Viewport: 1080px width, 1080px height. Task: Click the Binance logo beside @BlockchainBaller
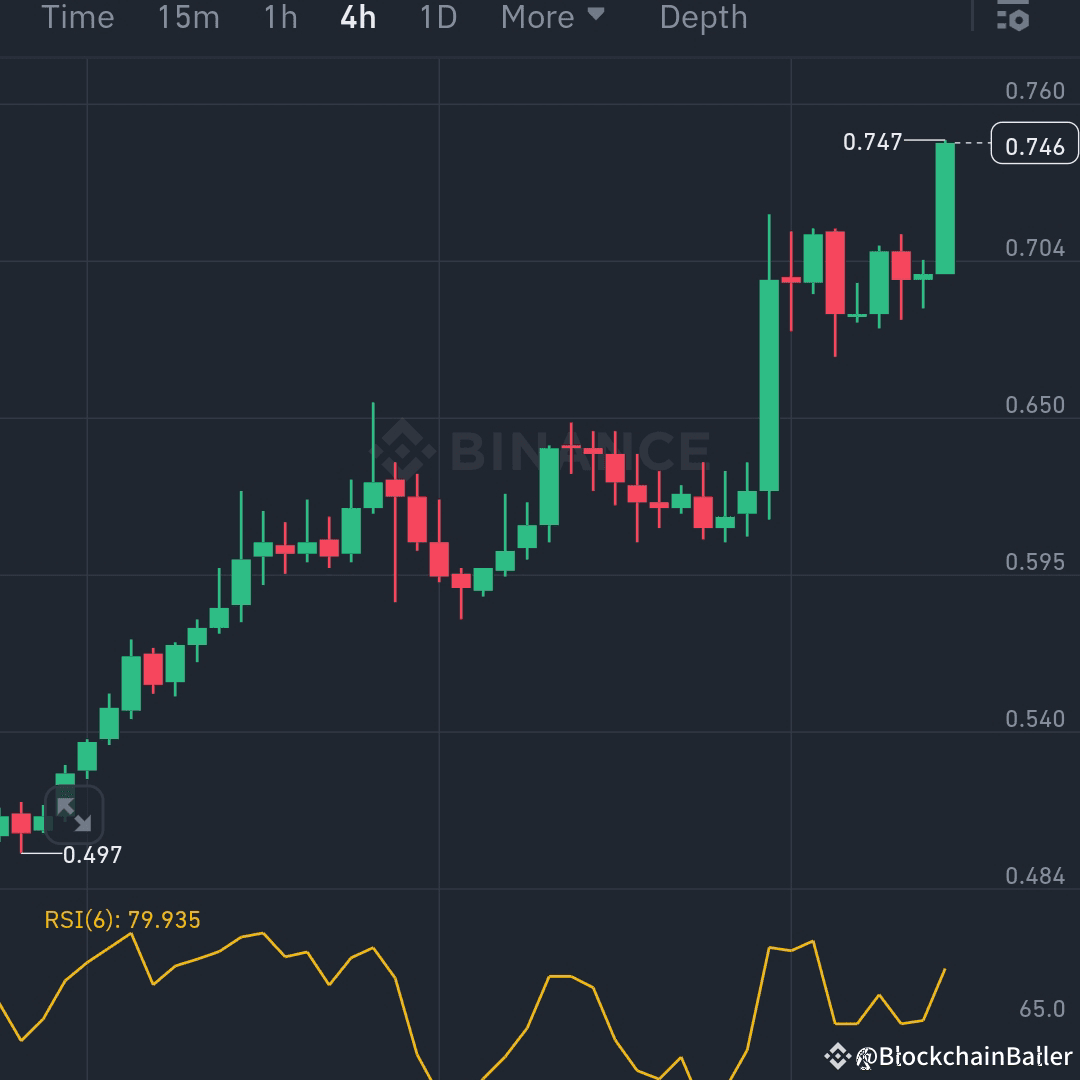(843, 1055)
